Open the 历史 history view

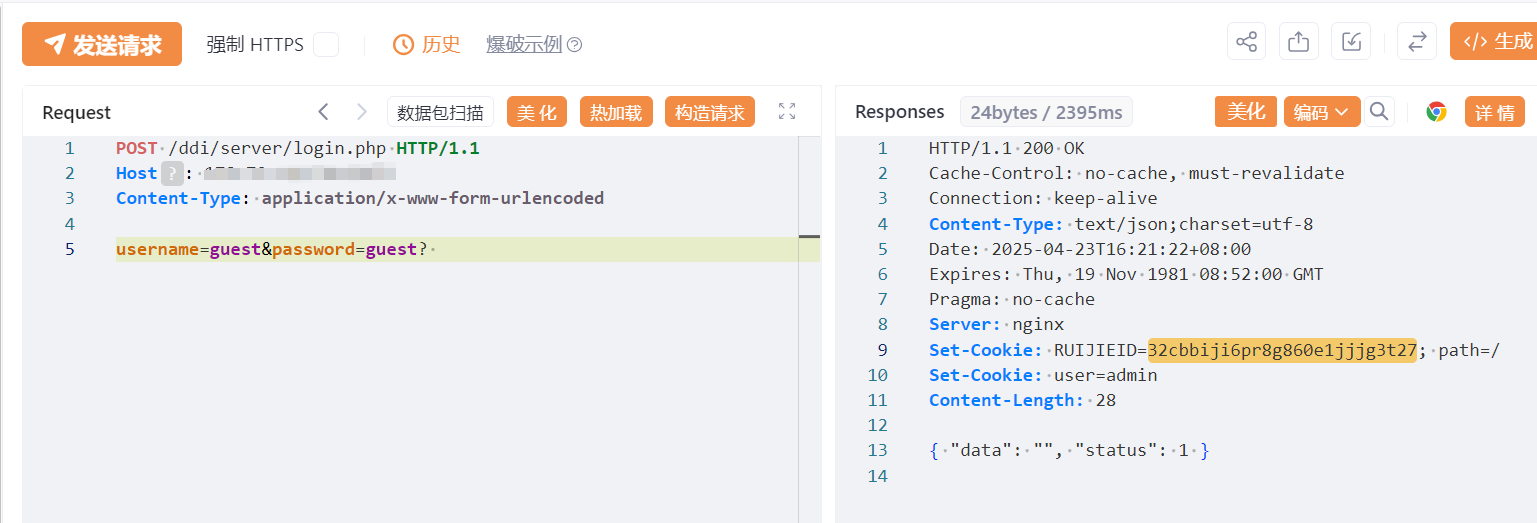point(427,44)
